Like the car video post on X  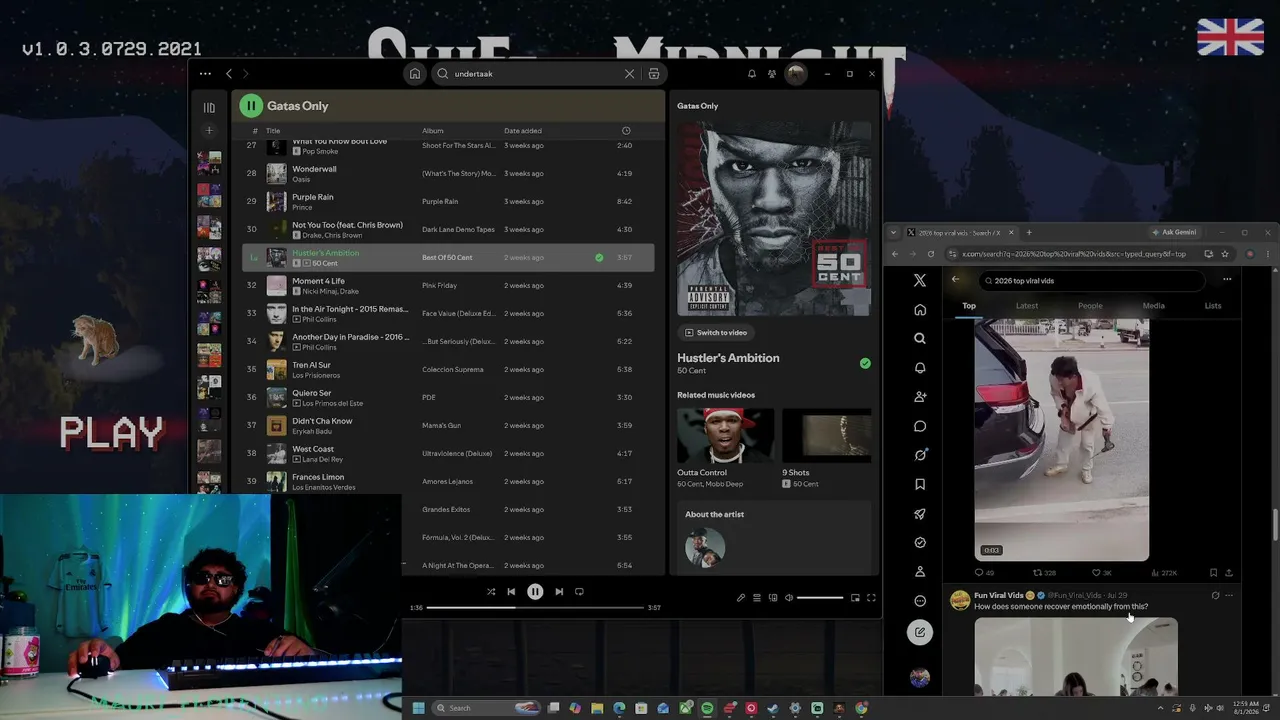point(1096,573)
